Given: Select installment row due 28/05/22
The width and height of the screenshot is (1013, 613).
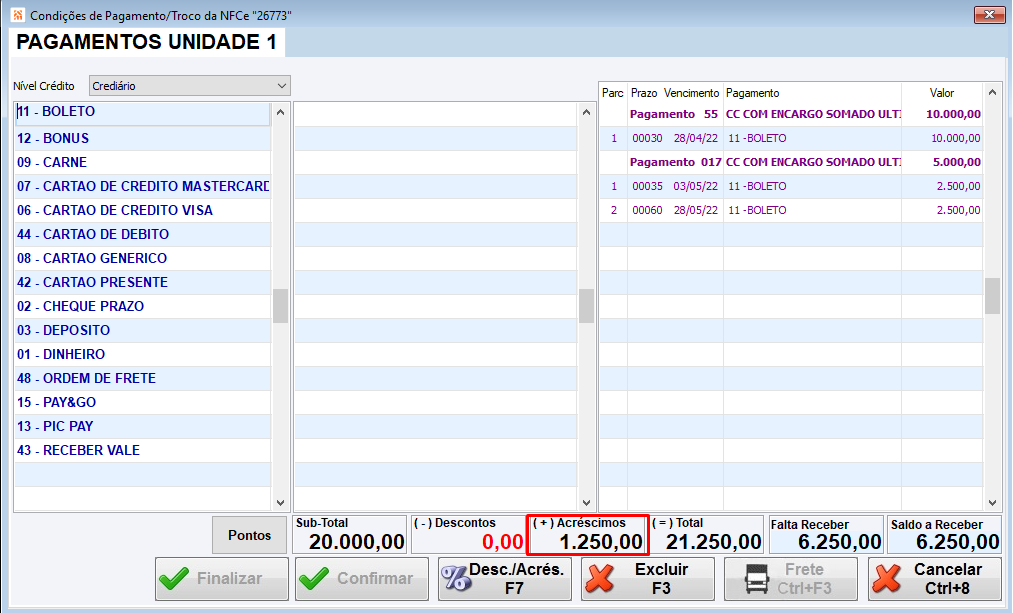Looking at the screenshot, I should (x=791, y=210).
